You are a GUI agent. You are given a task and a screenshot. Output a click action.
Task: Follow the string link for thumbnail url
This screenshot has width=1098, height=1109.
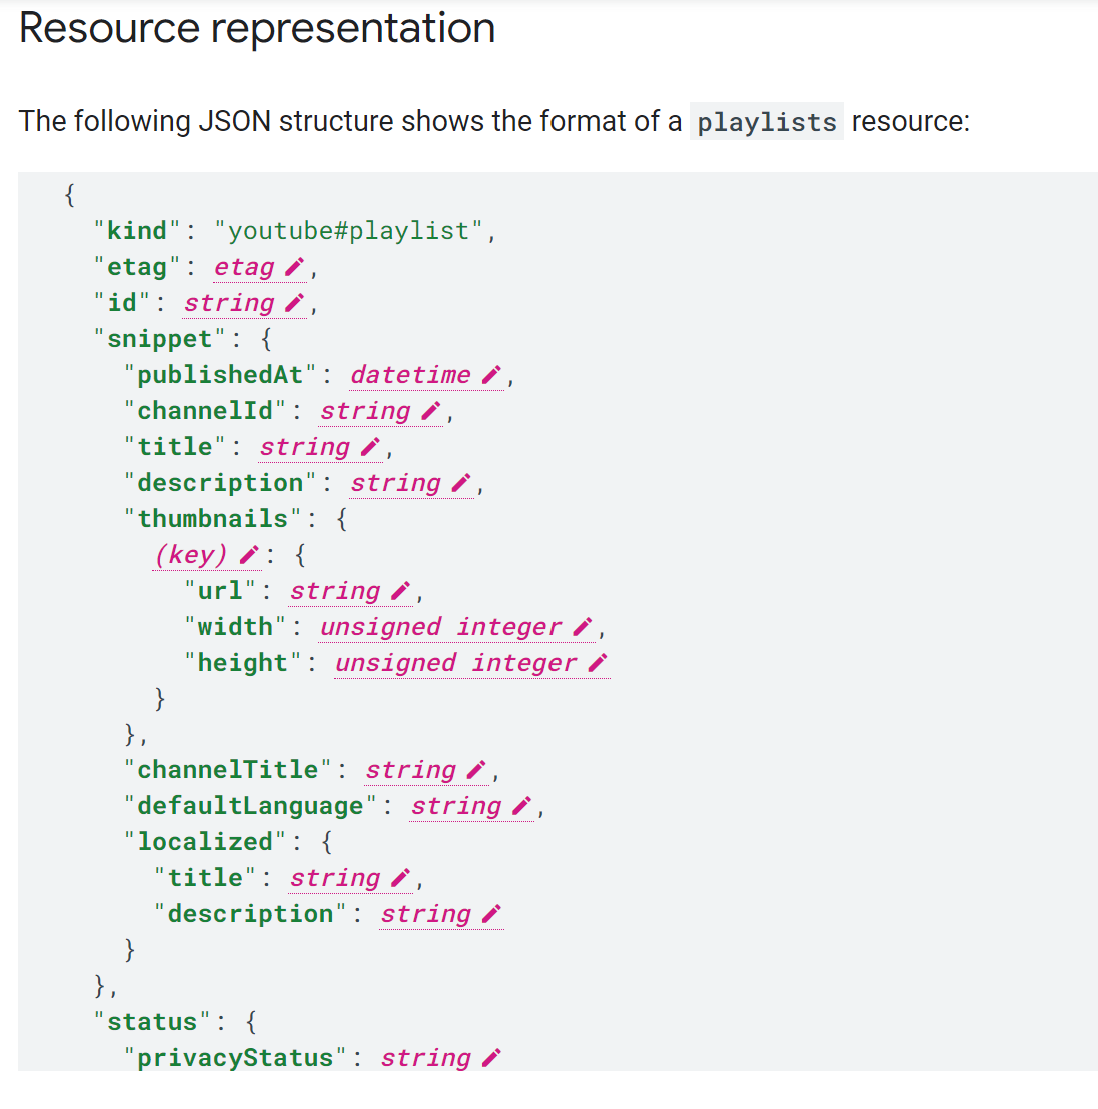click(335, 591)
